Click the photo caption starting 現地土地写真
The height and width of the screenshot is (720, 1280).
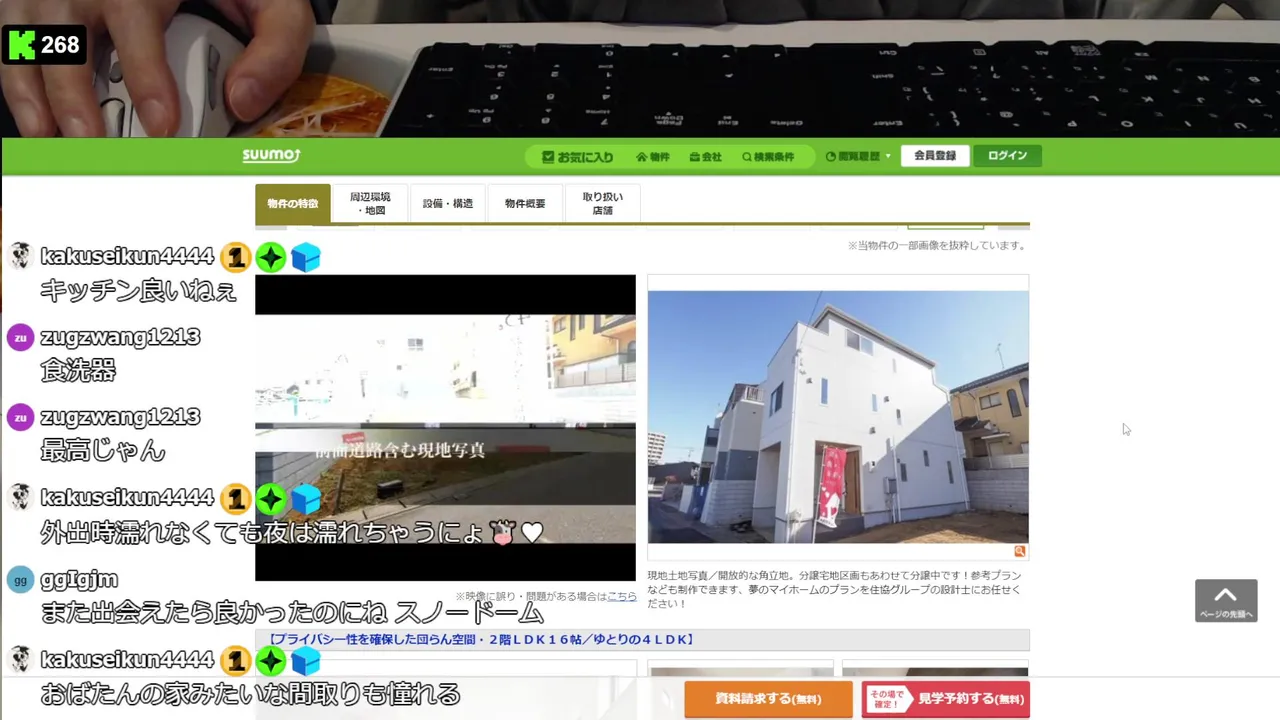(x=834, y=590)
